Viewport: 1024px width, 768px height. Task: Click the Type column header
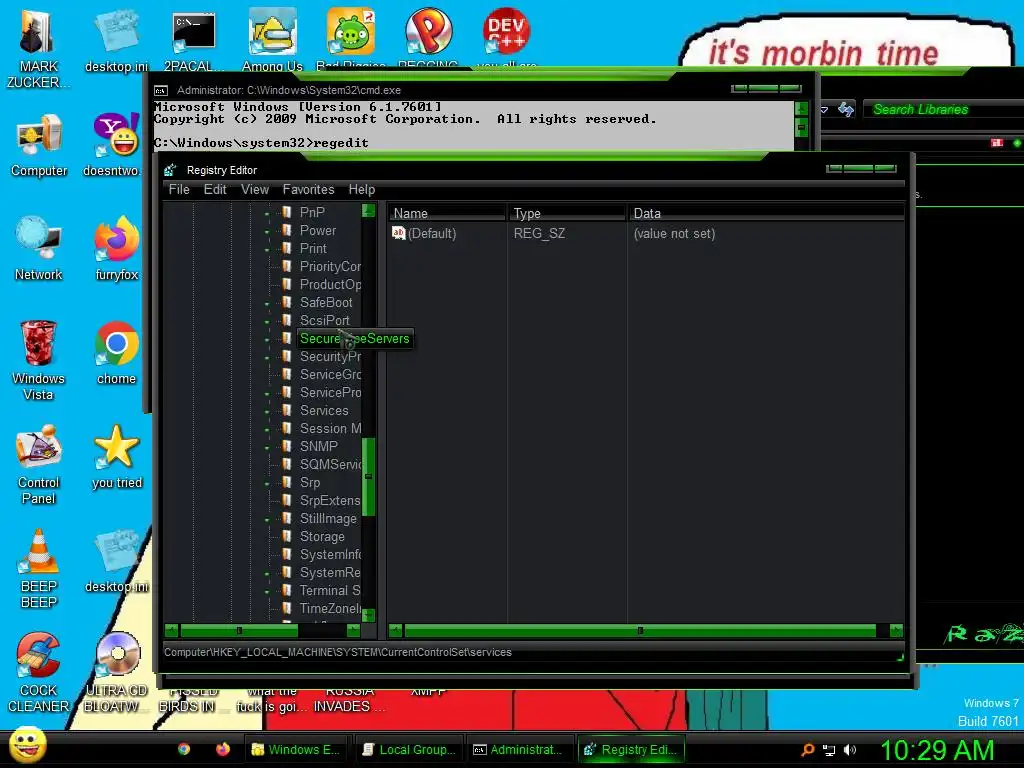pos(567,213)
